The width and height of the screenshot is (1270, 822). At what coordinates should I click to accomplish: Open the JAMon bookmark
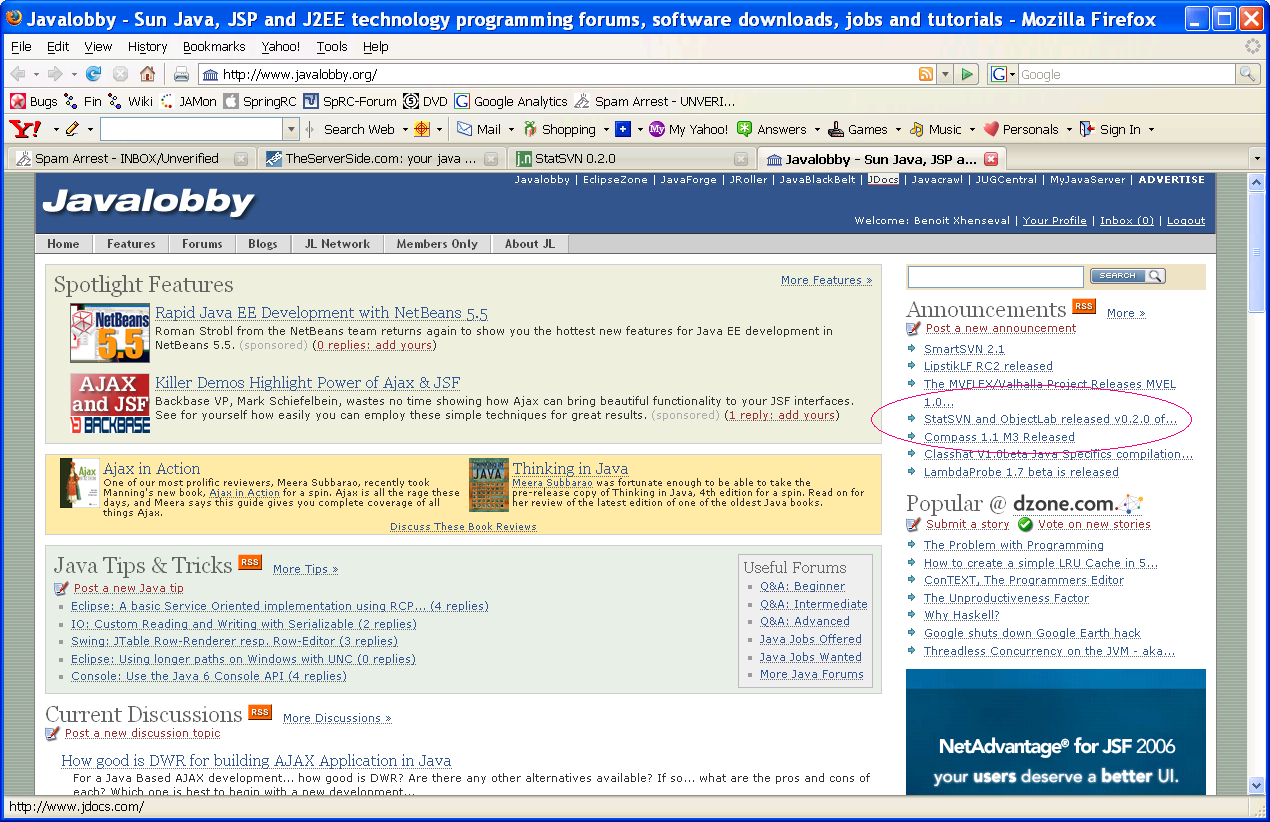pos(188,101)
